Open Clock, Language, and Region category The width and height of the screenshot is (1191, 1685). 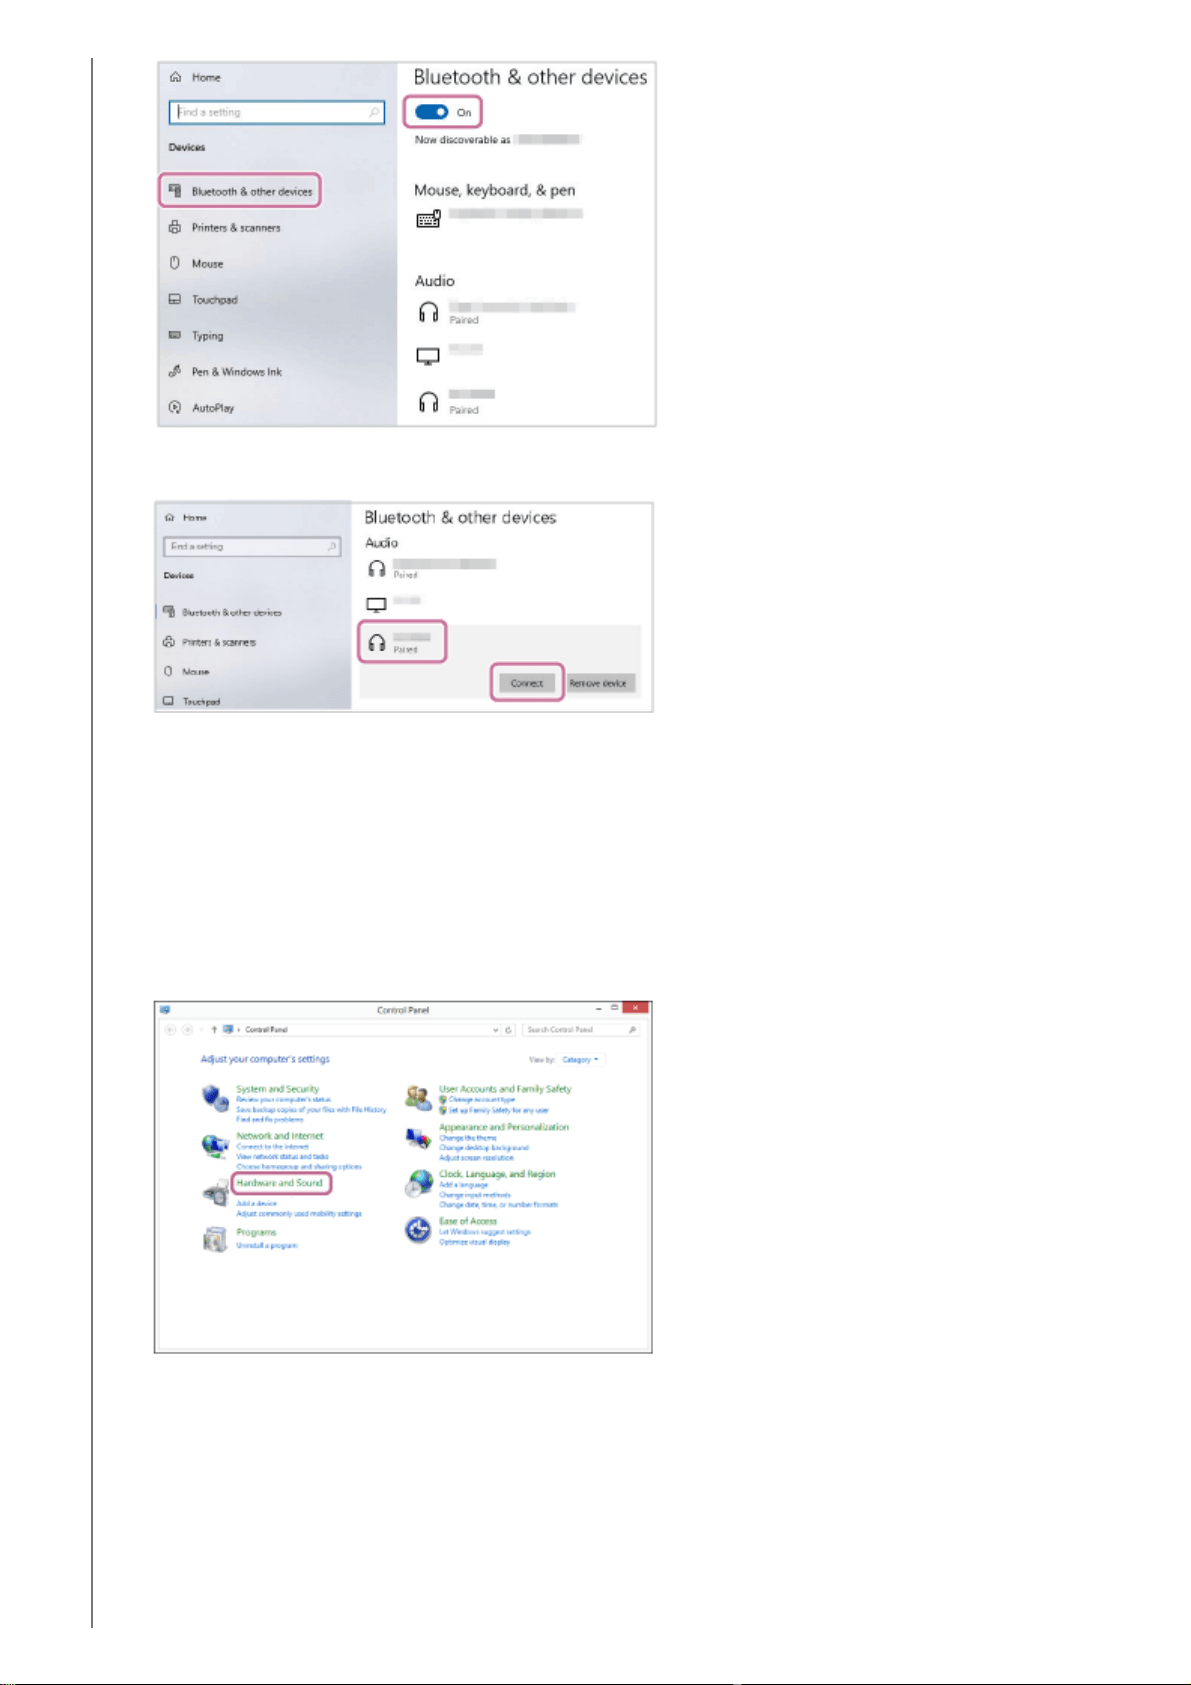pyautogui.click(x=497, y=1174)
